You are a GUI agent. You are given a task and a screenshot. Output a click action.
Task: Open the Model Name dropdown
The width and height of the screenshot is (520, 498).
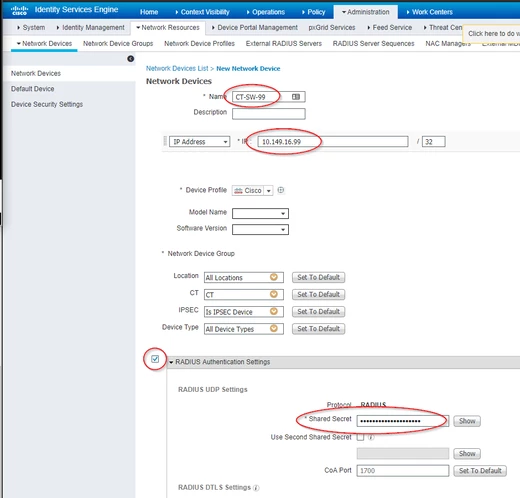[x=260, y=213]
